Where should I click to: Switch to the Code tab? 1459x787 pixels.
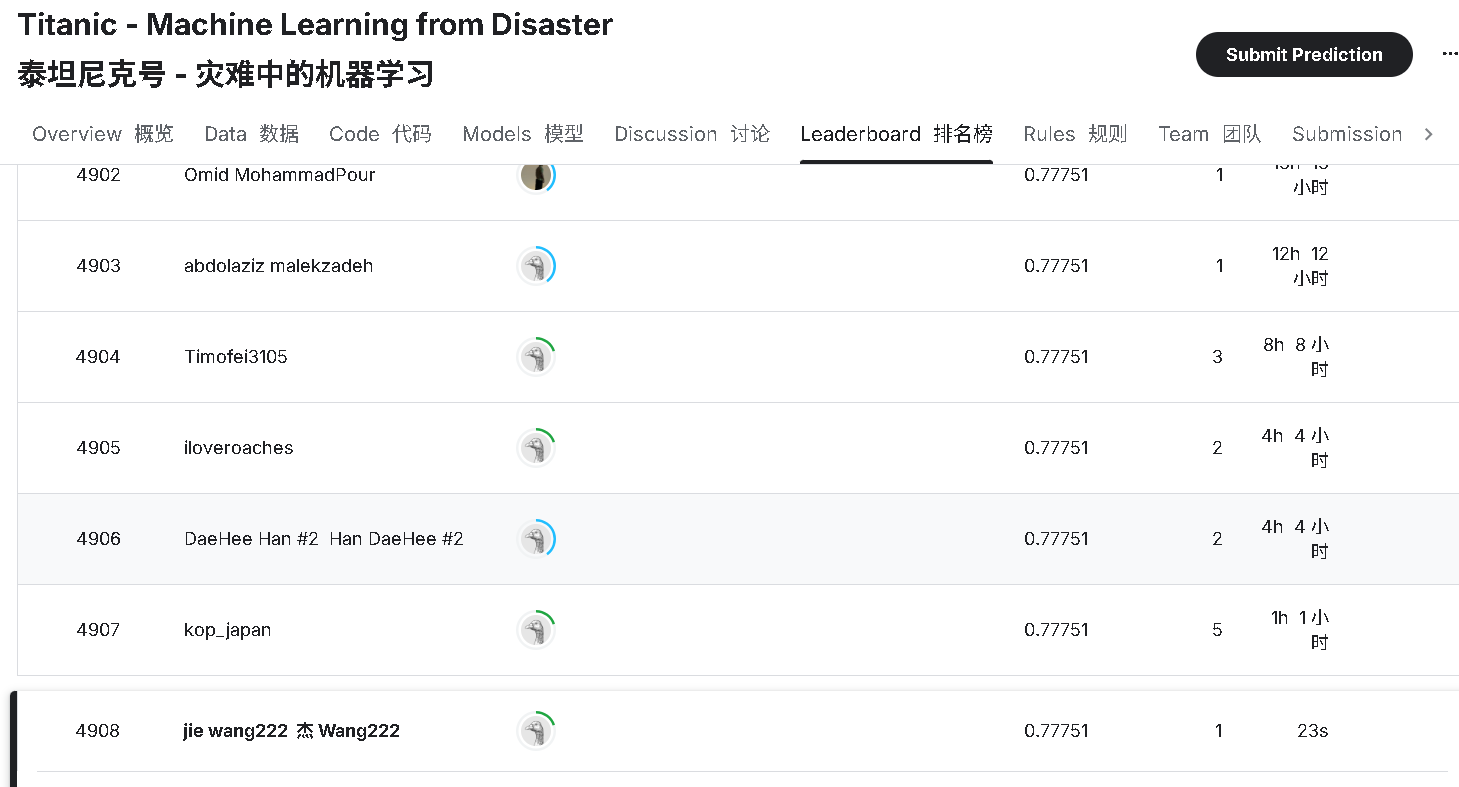pyautogui.click(x=380, y=134)
